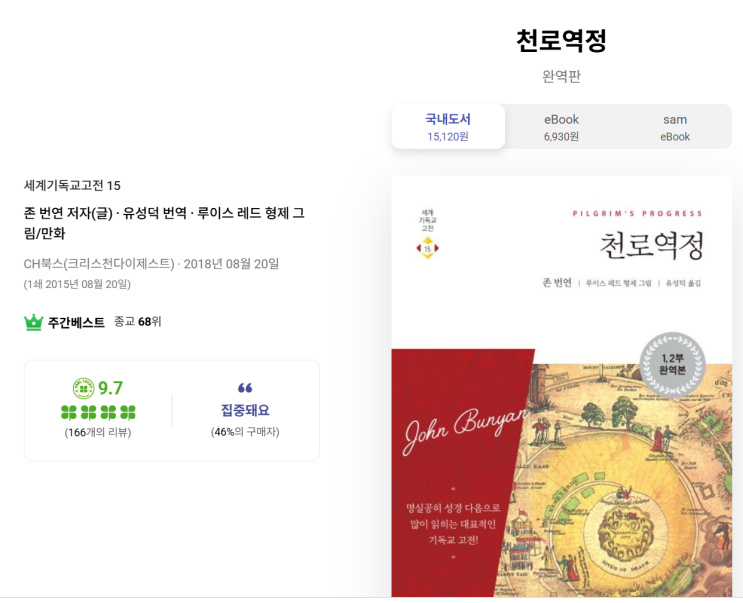
Task: Click the 9.7 rating score
Action: [110, 388]
